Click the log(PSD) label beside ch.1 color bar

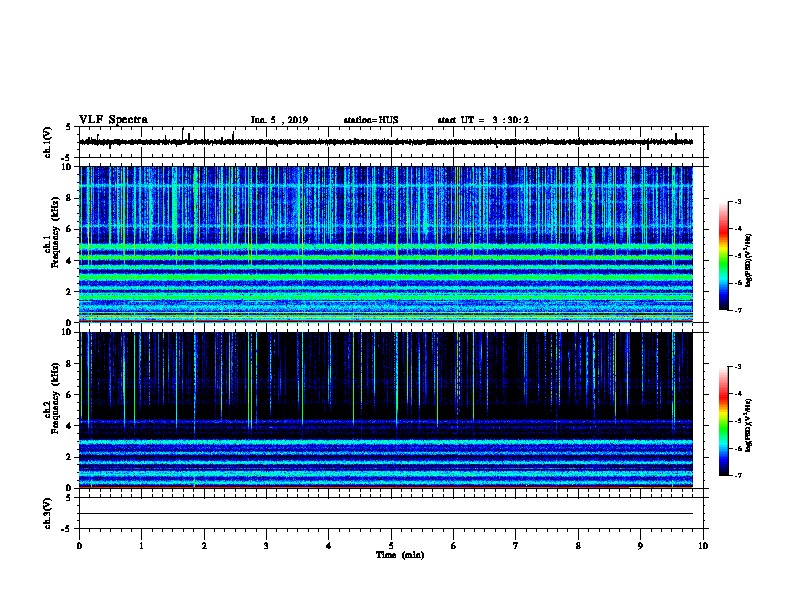(749, 260)
